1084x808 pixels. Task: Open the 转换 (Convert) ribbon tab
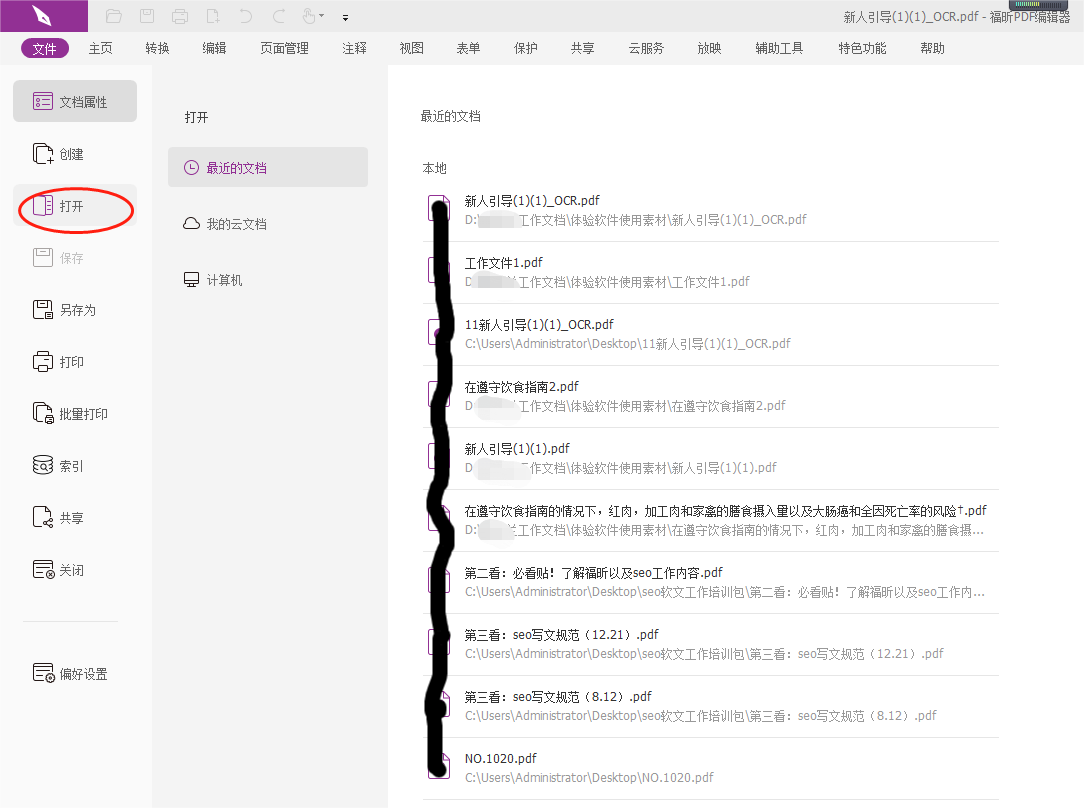156,47
